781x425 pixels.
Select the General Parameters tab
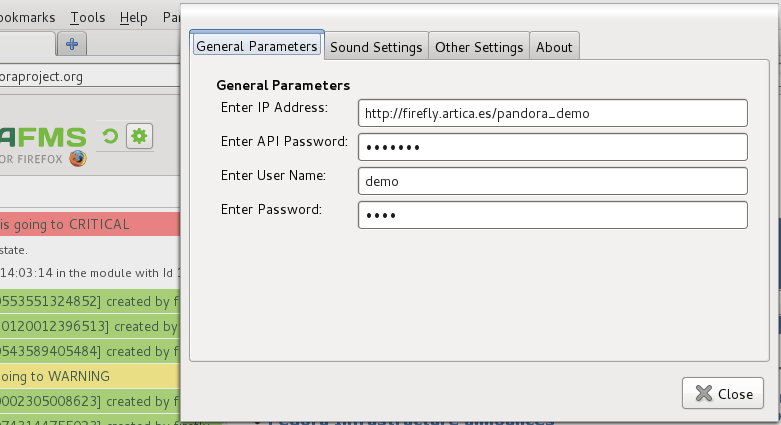click(x=257, y=46)
